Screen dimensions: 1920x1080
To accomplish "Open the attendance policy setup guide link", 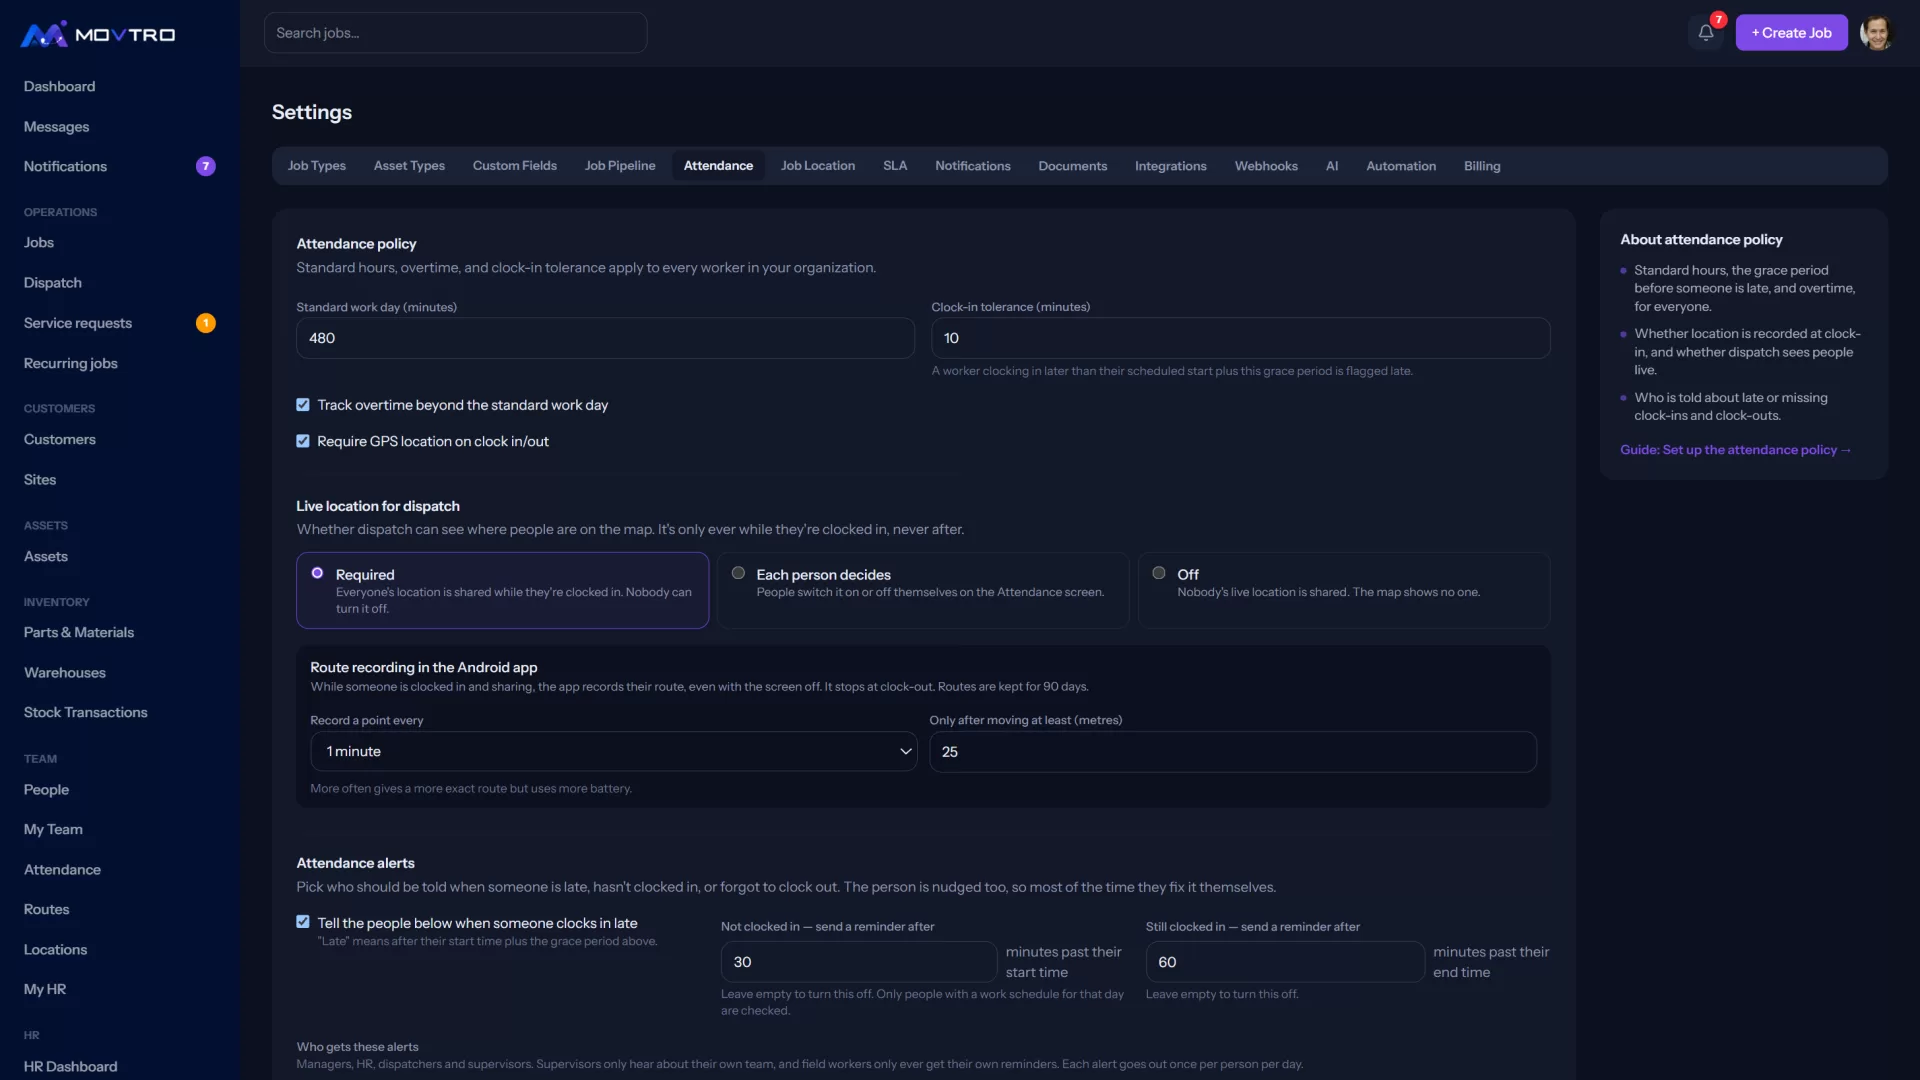I will point(1736,450).
